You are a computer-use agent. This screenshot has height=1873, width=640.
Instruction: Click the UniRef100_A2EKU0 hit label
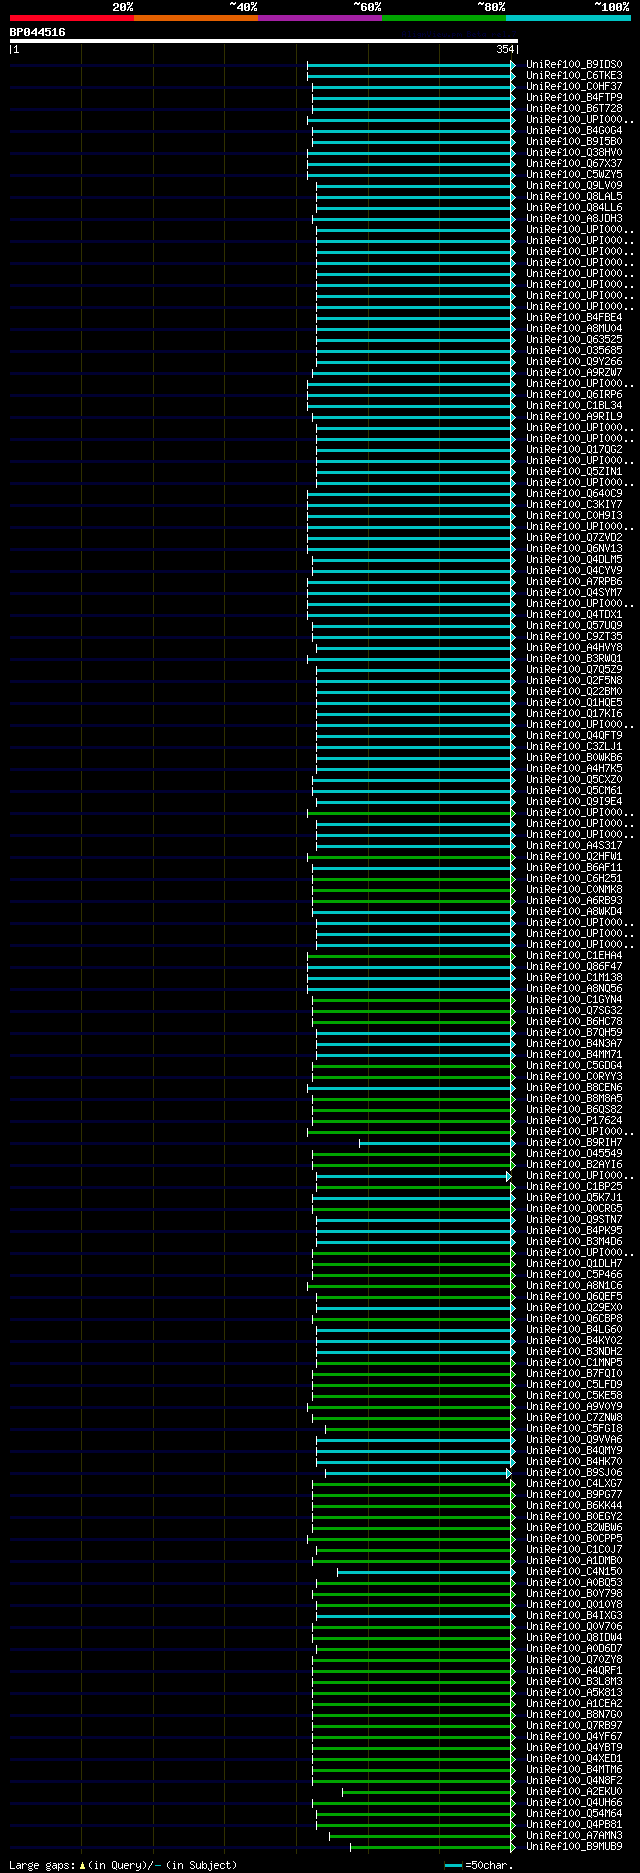[574, 1792]
